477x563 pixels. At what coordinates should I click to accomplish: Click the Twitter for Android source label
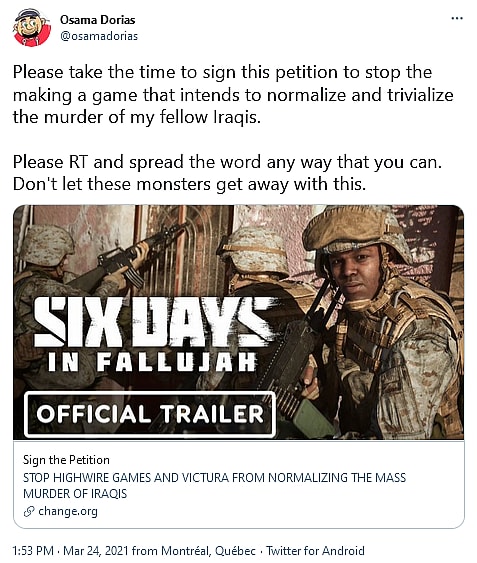point(315,551)
